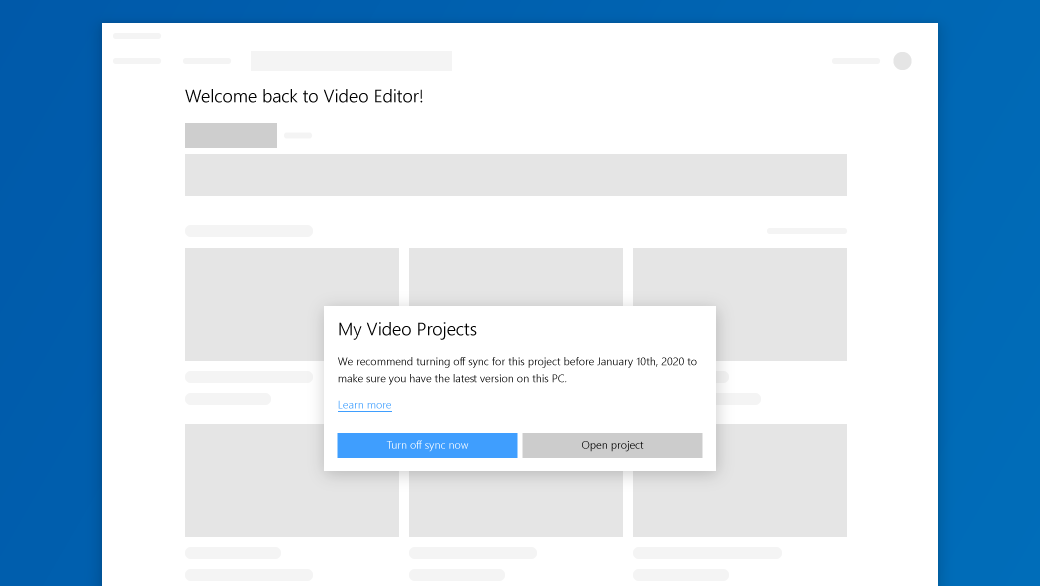
Task: Click the section heading placeholder above the thumbnails
Action: point(248,230)
